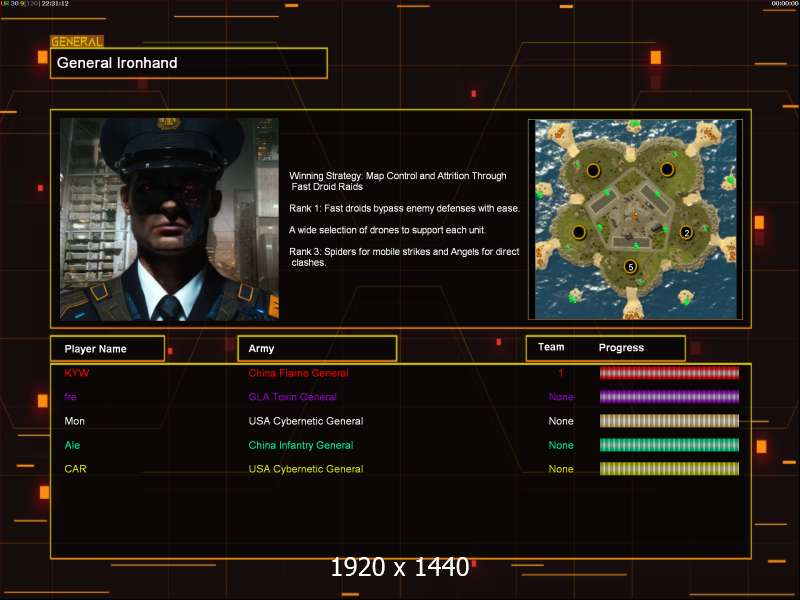
Task: Click team None for fre
Action: coord(561,396)
